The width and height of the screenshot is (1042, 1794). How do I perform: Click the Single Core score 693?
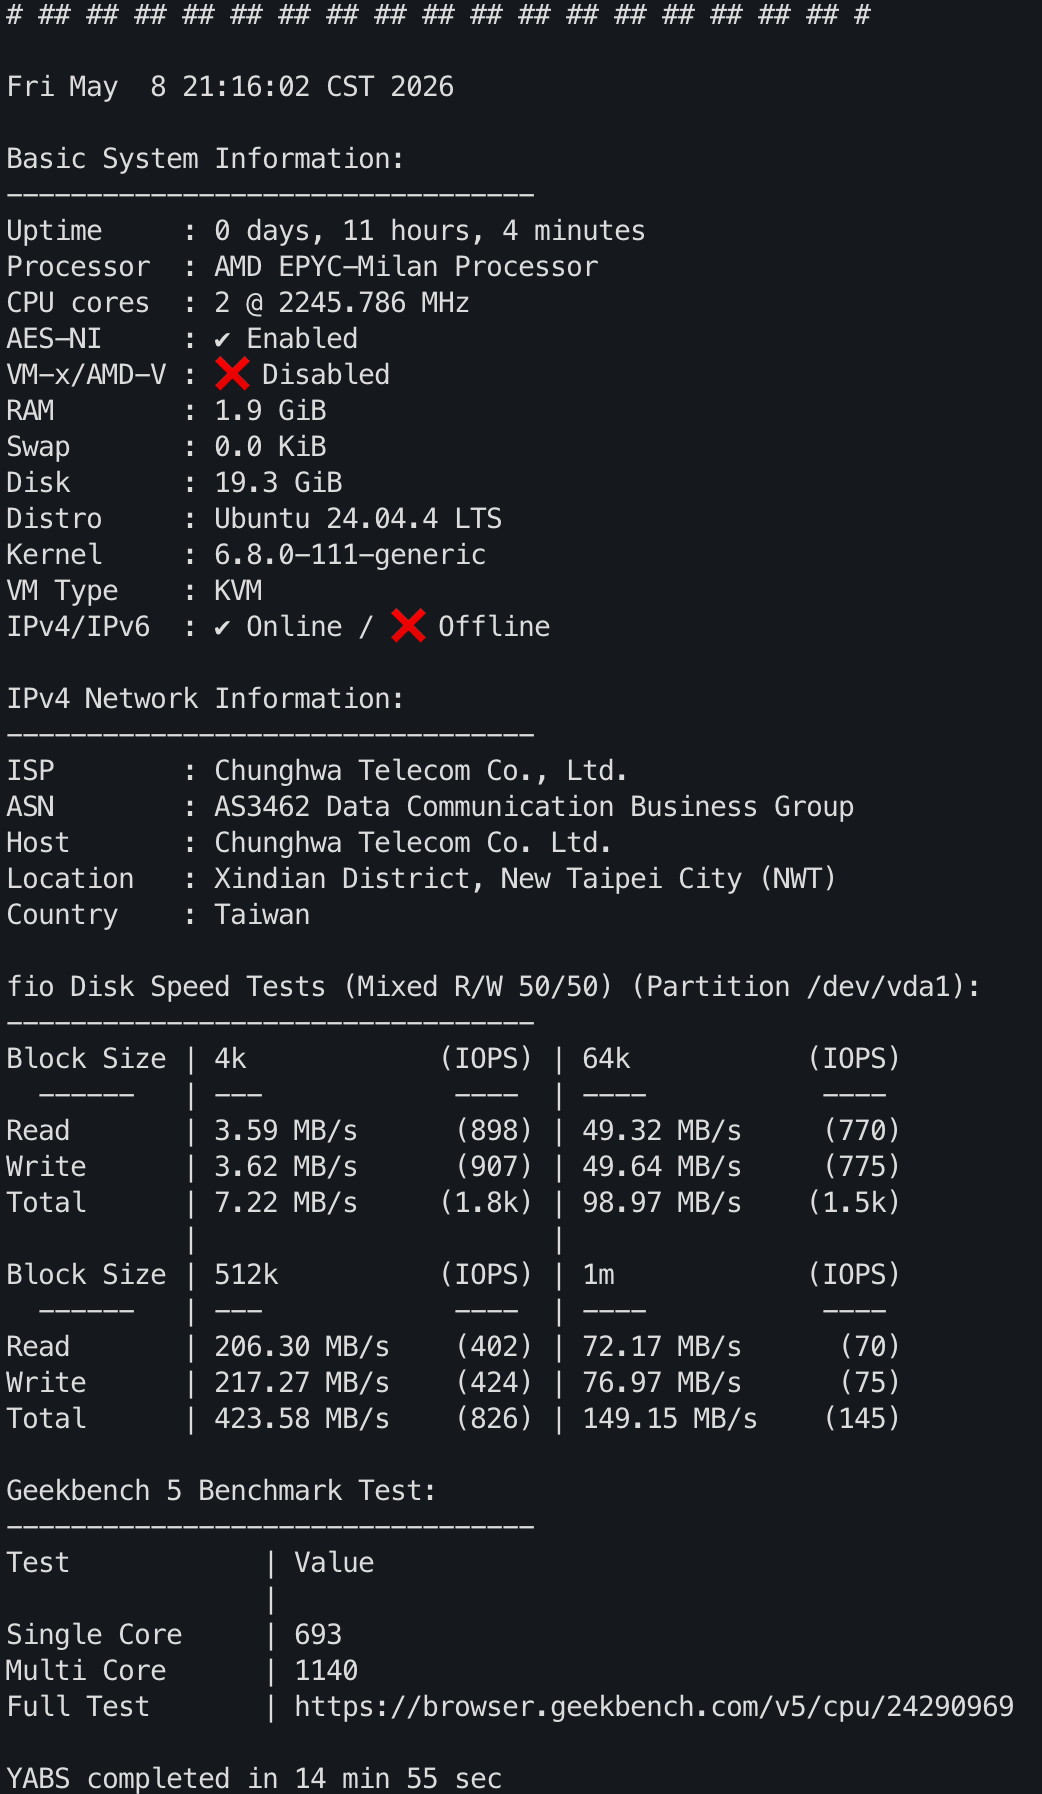pos(318,1635)
